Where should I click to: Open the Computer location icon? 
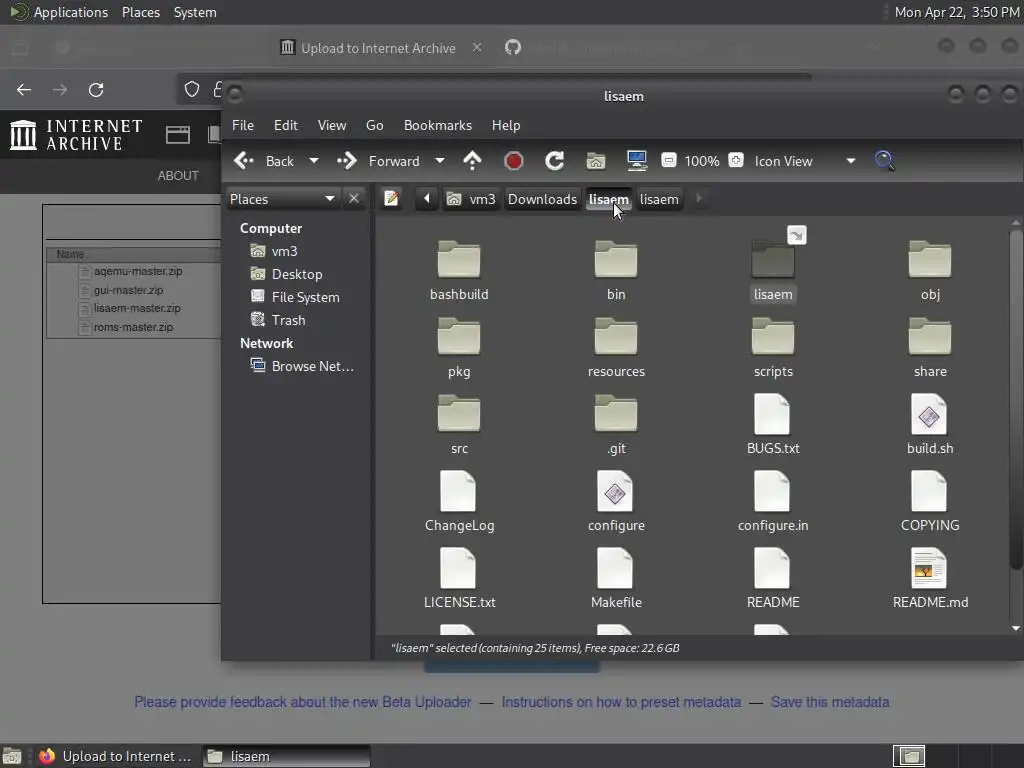pyautogui.click(x=636, y=161)
